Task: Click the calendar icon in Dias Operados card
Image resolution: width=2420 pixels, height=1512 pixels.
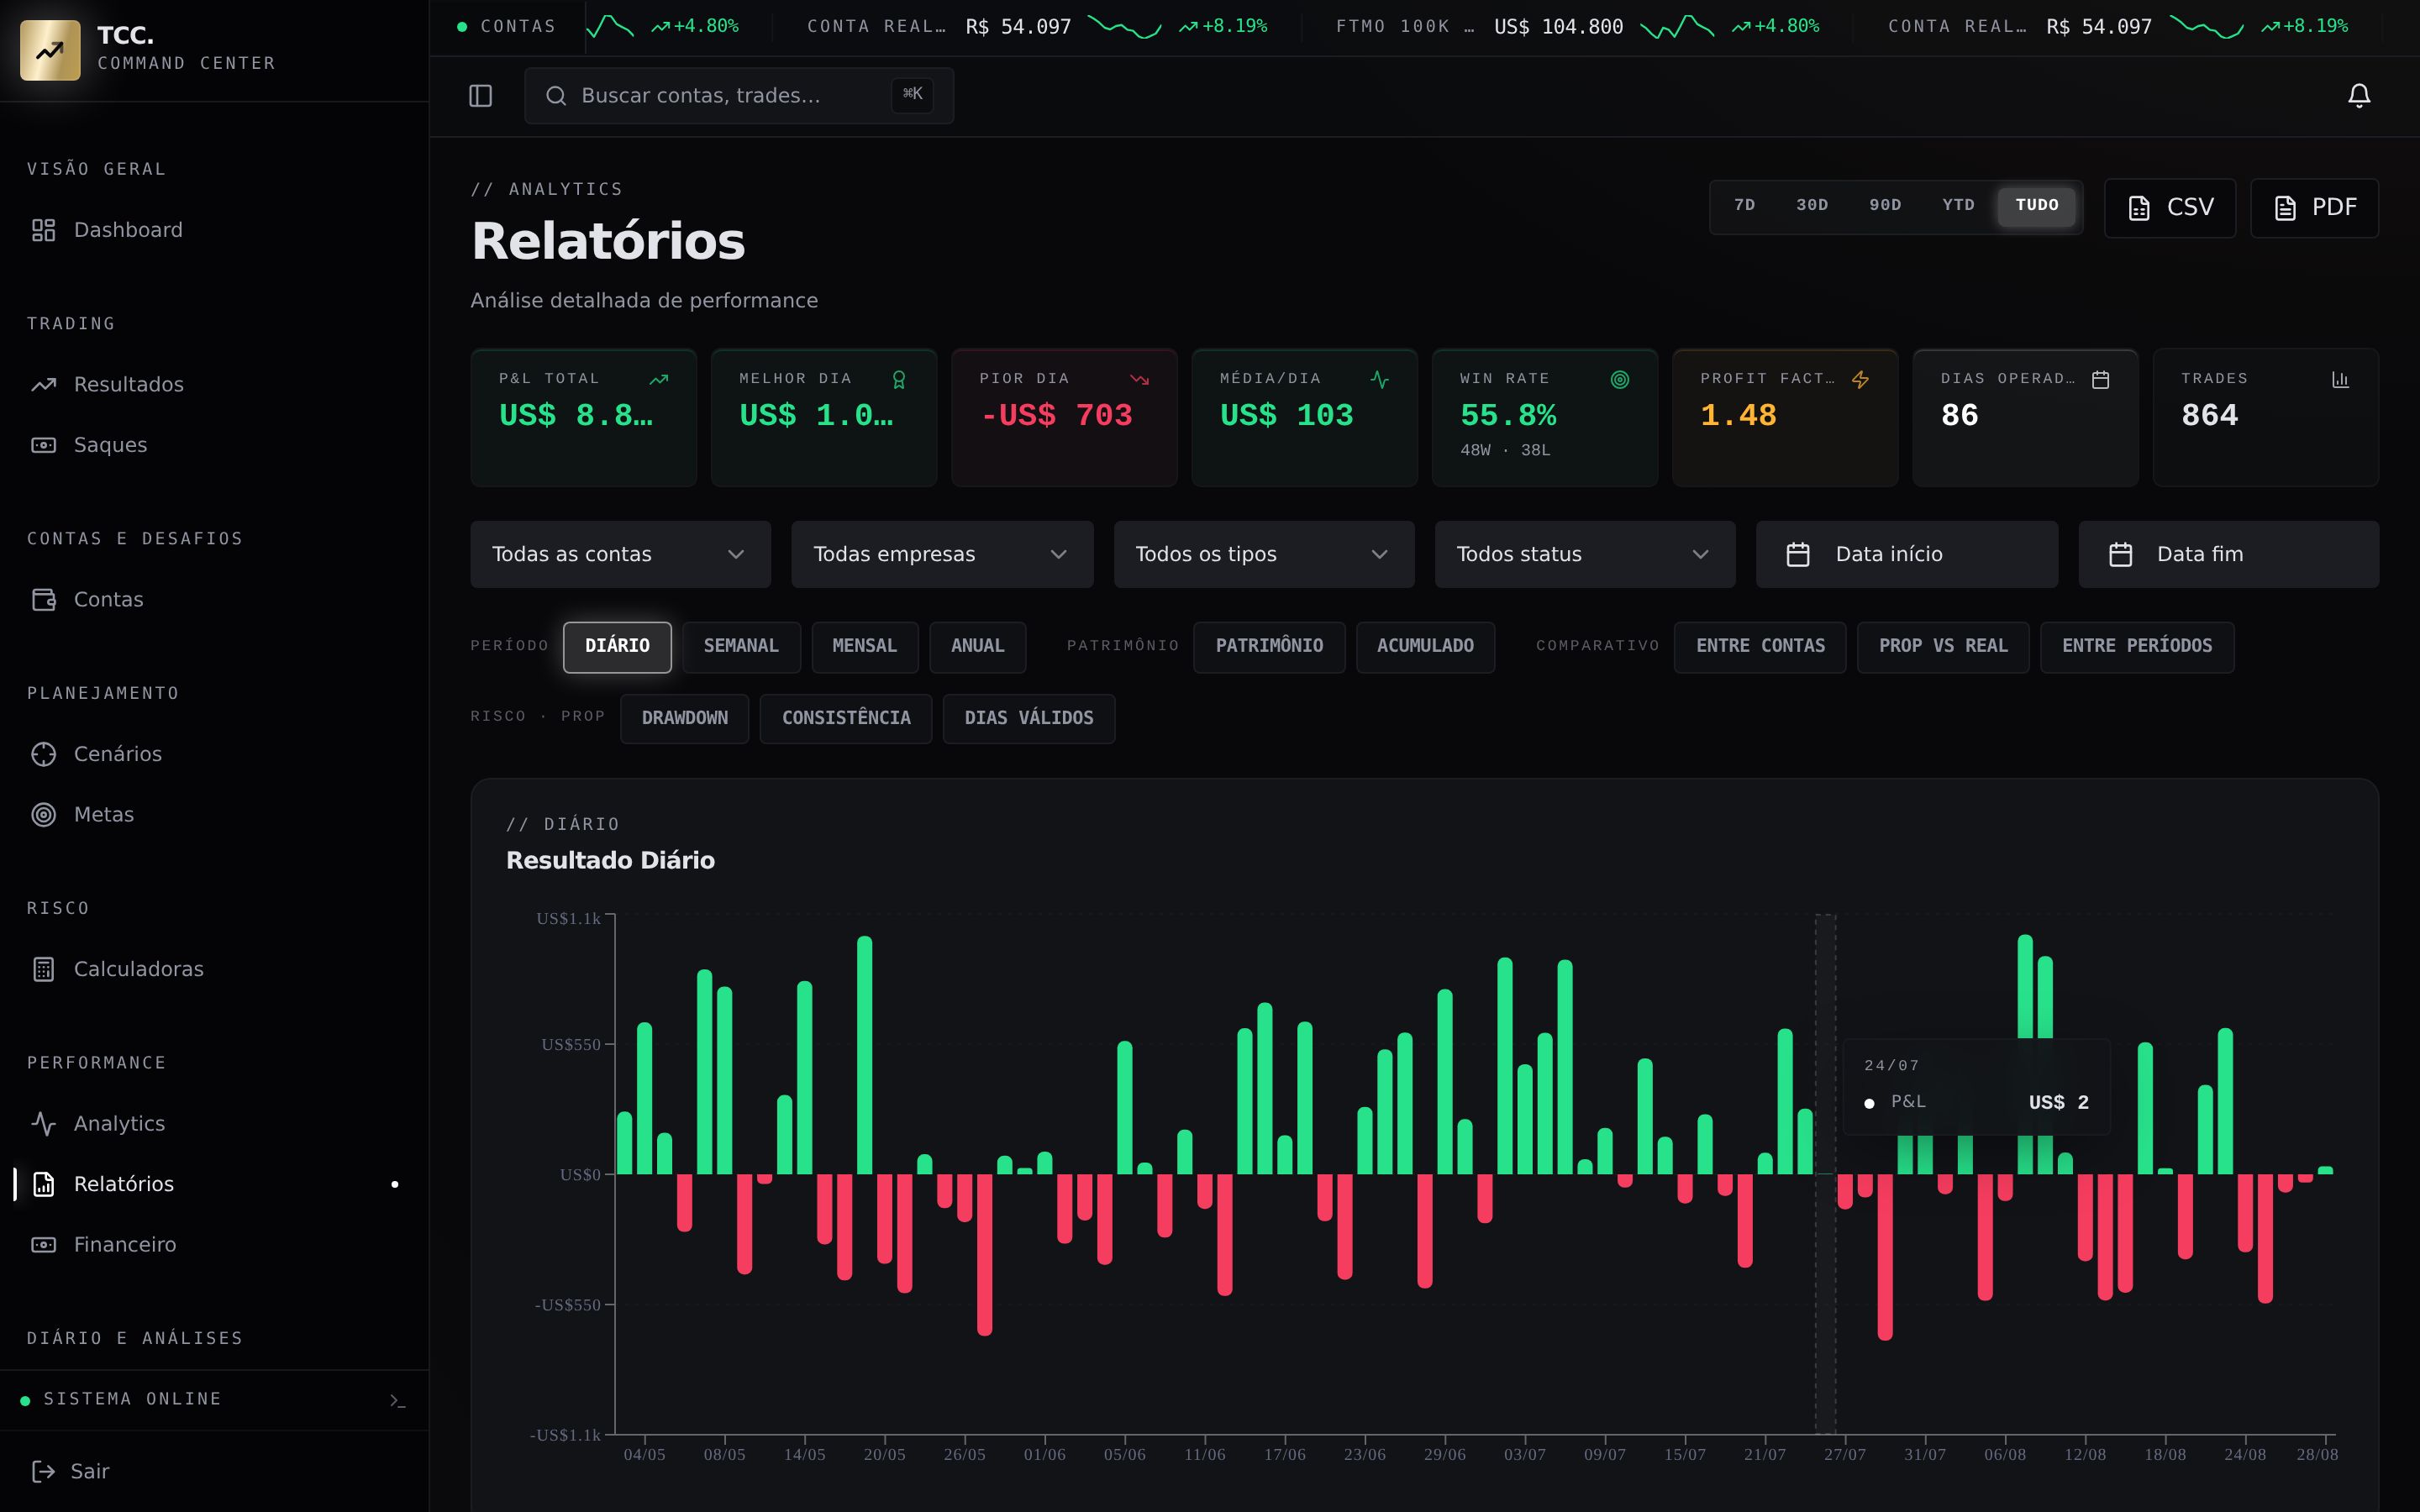Action: [x=2100, y=380]
